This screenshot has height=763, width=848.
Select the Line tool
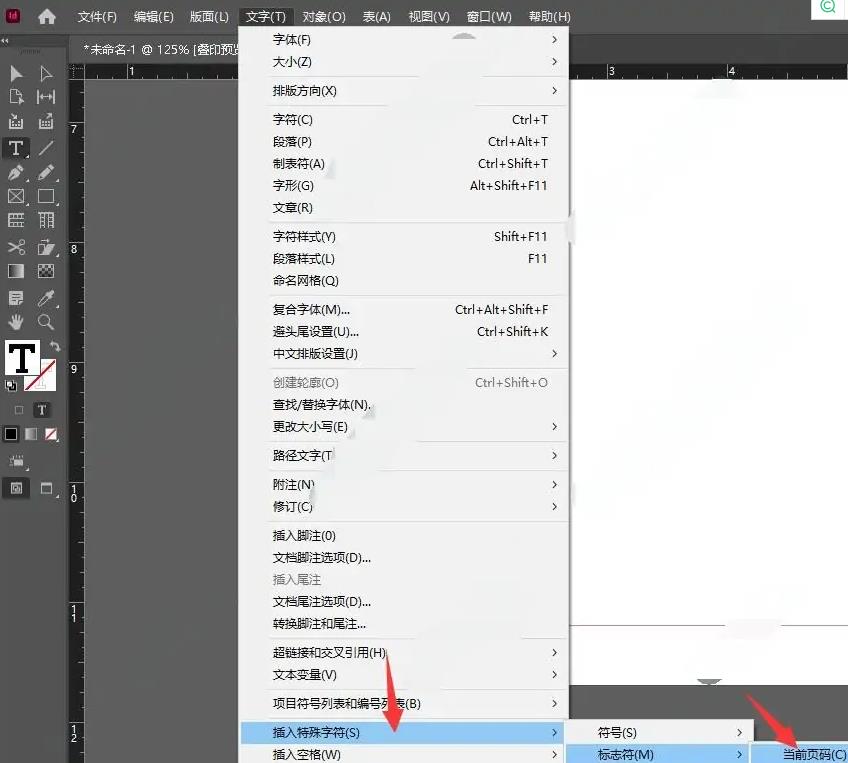[46, 148]
